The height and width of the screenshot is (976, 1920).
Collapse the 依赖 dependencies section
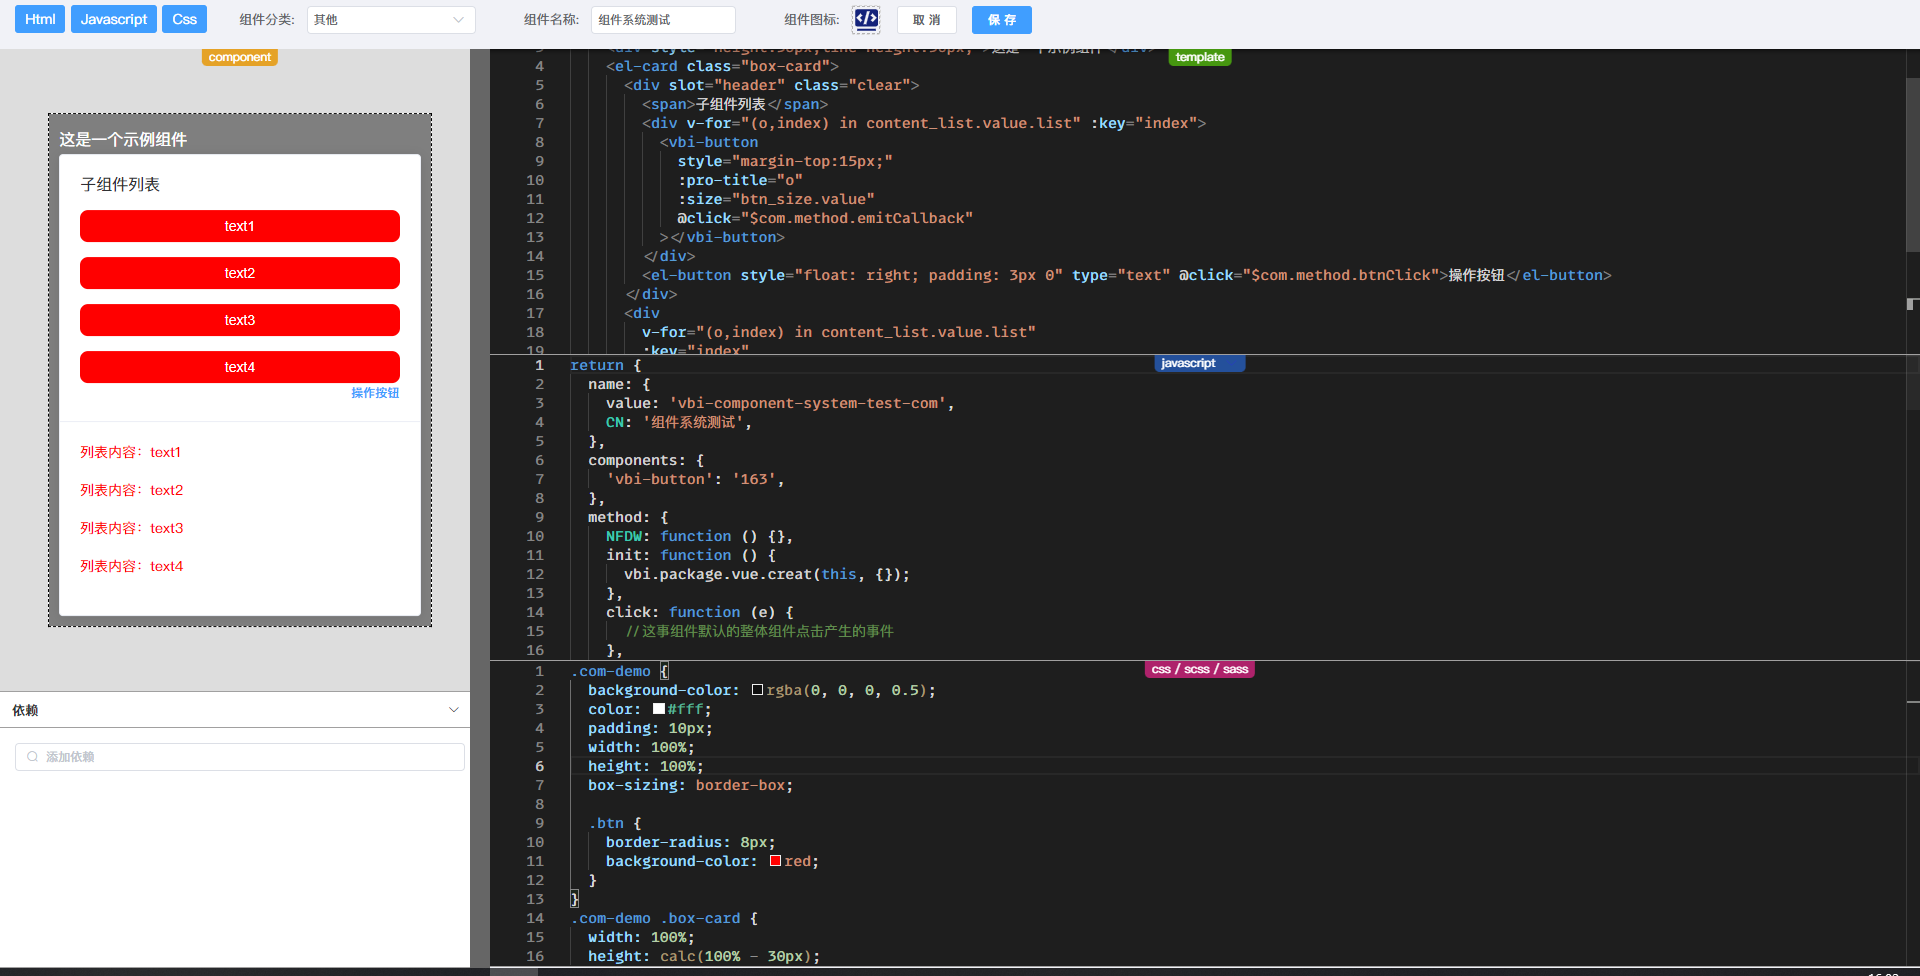coord(453,710)
